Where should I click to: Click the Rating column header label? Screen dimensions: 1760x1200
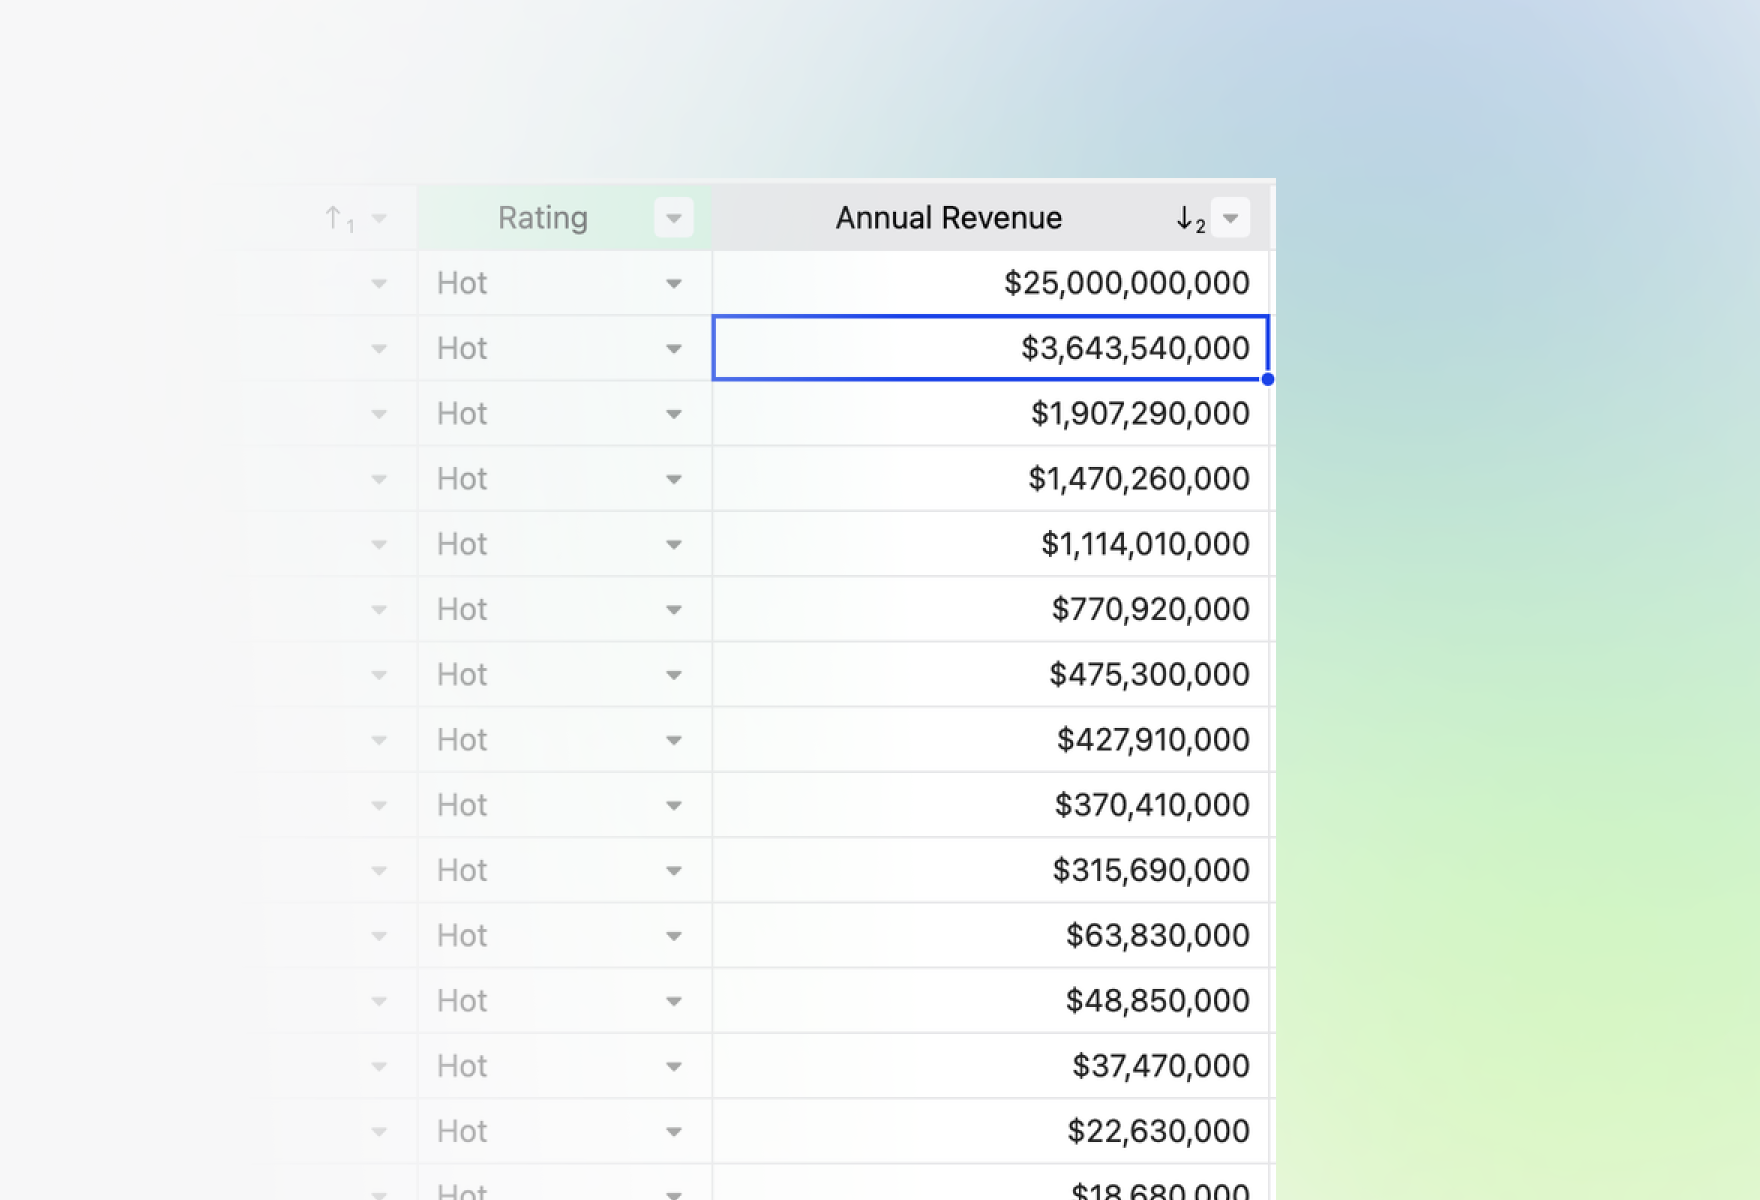[543, 218]
